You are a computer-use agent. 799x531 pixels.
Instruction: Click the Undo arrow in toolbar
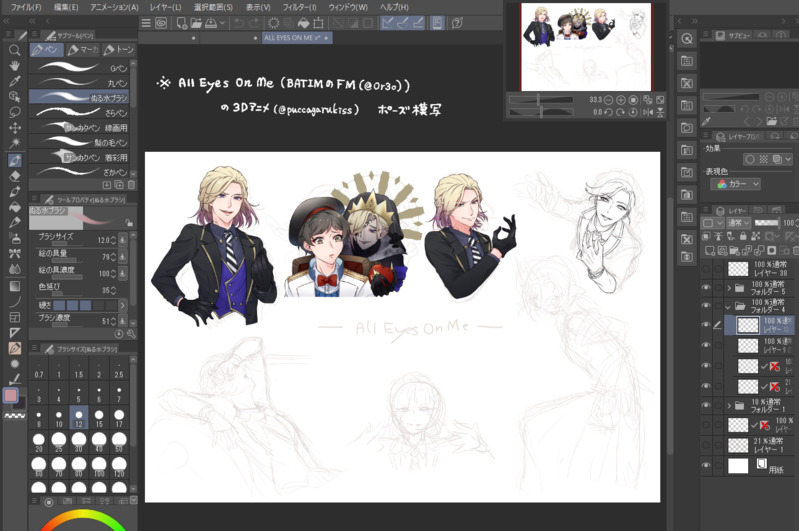point(239,23)
